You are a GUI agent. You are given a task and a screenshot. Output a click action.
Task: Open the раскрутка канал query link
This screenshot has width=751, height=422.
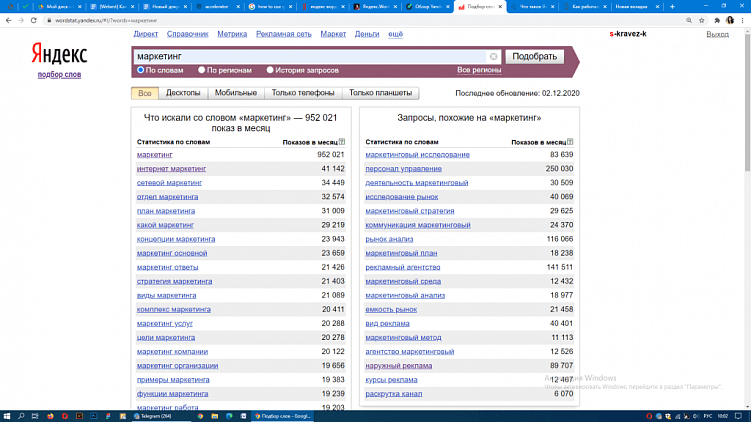[x=394, y=394]
